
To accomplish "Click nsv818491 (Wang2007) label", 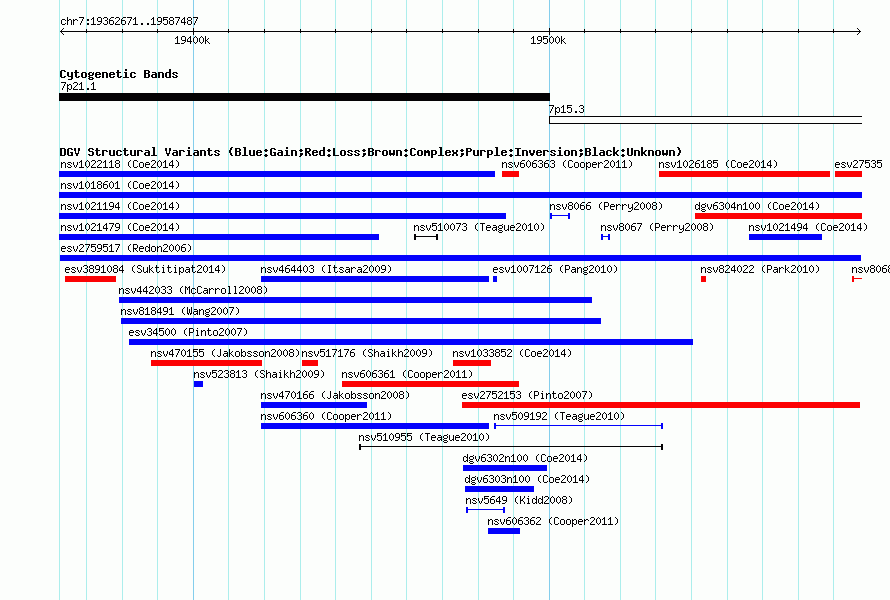I will [x=180, y=311].
